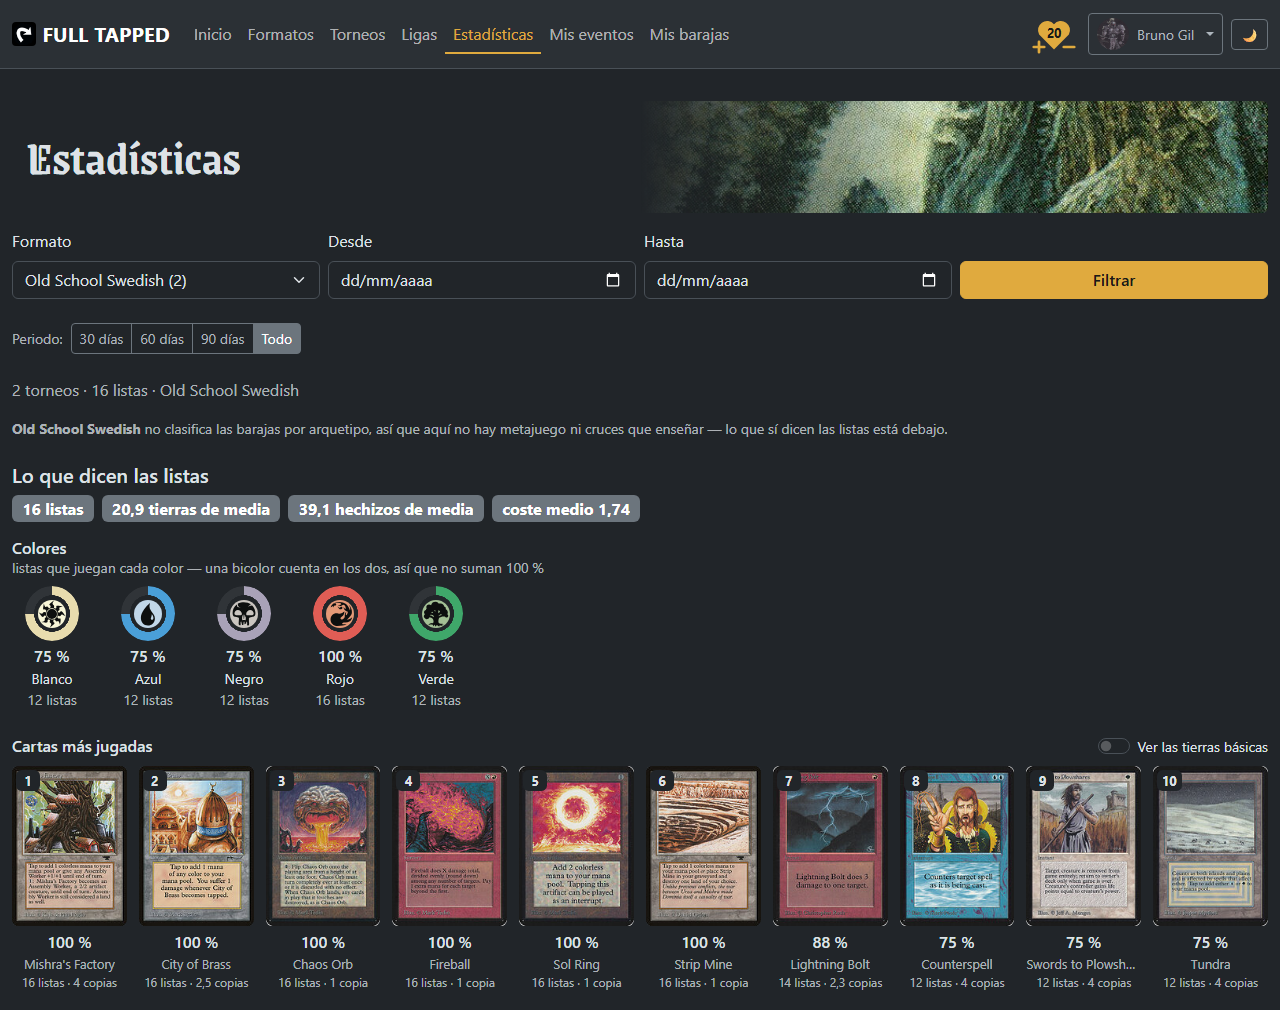Click the Full Tapped logo icon
This screenshot has height=1010, width=1280.
pyautogui.click(x=24, y=35)
